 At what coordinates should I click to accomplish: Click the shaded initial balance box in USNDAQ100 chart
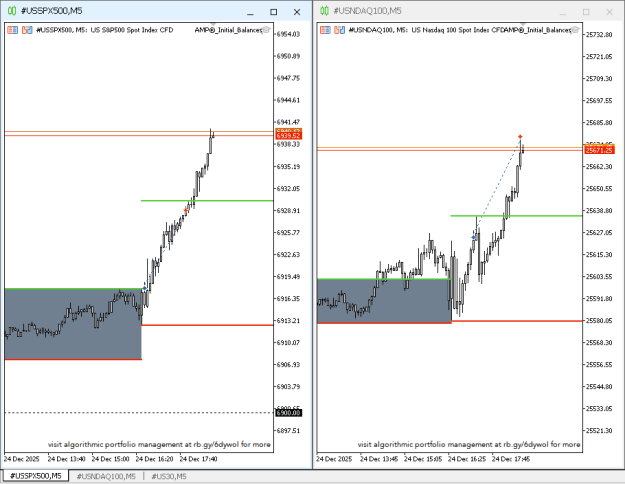click(x=384, y=301)
